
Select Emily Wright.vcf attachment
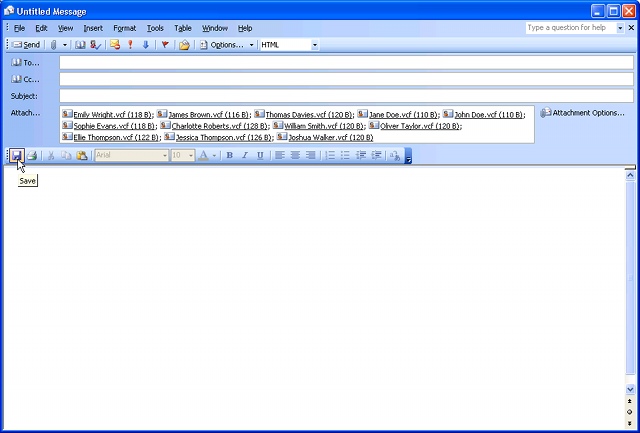[108, 114]
